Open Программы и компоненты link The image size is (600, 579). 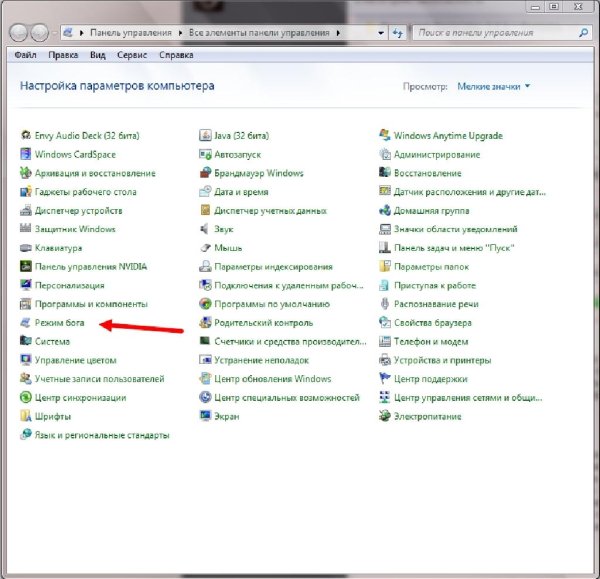91,304
